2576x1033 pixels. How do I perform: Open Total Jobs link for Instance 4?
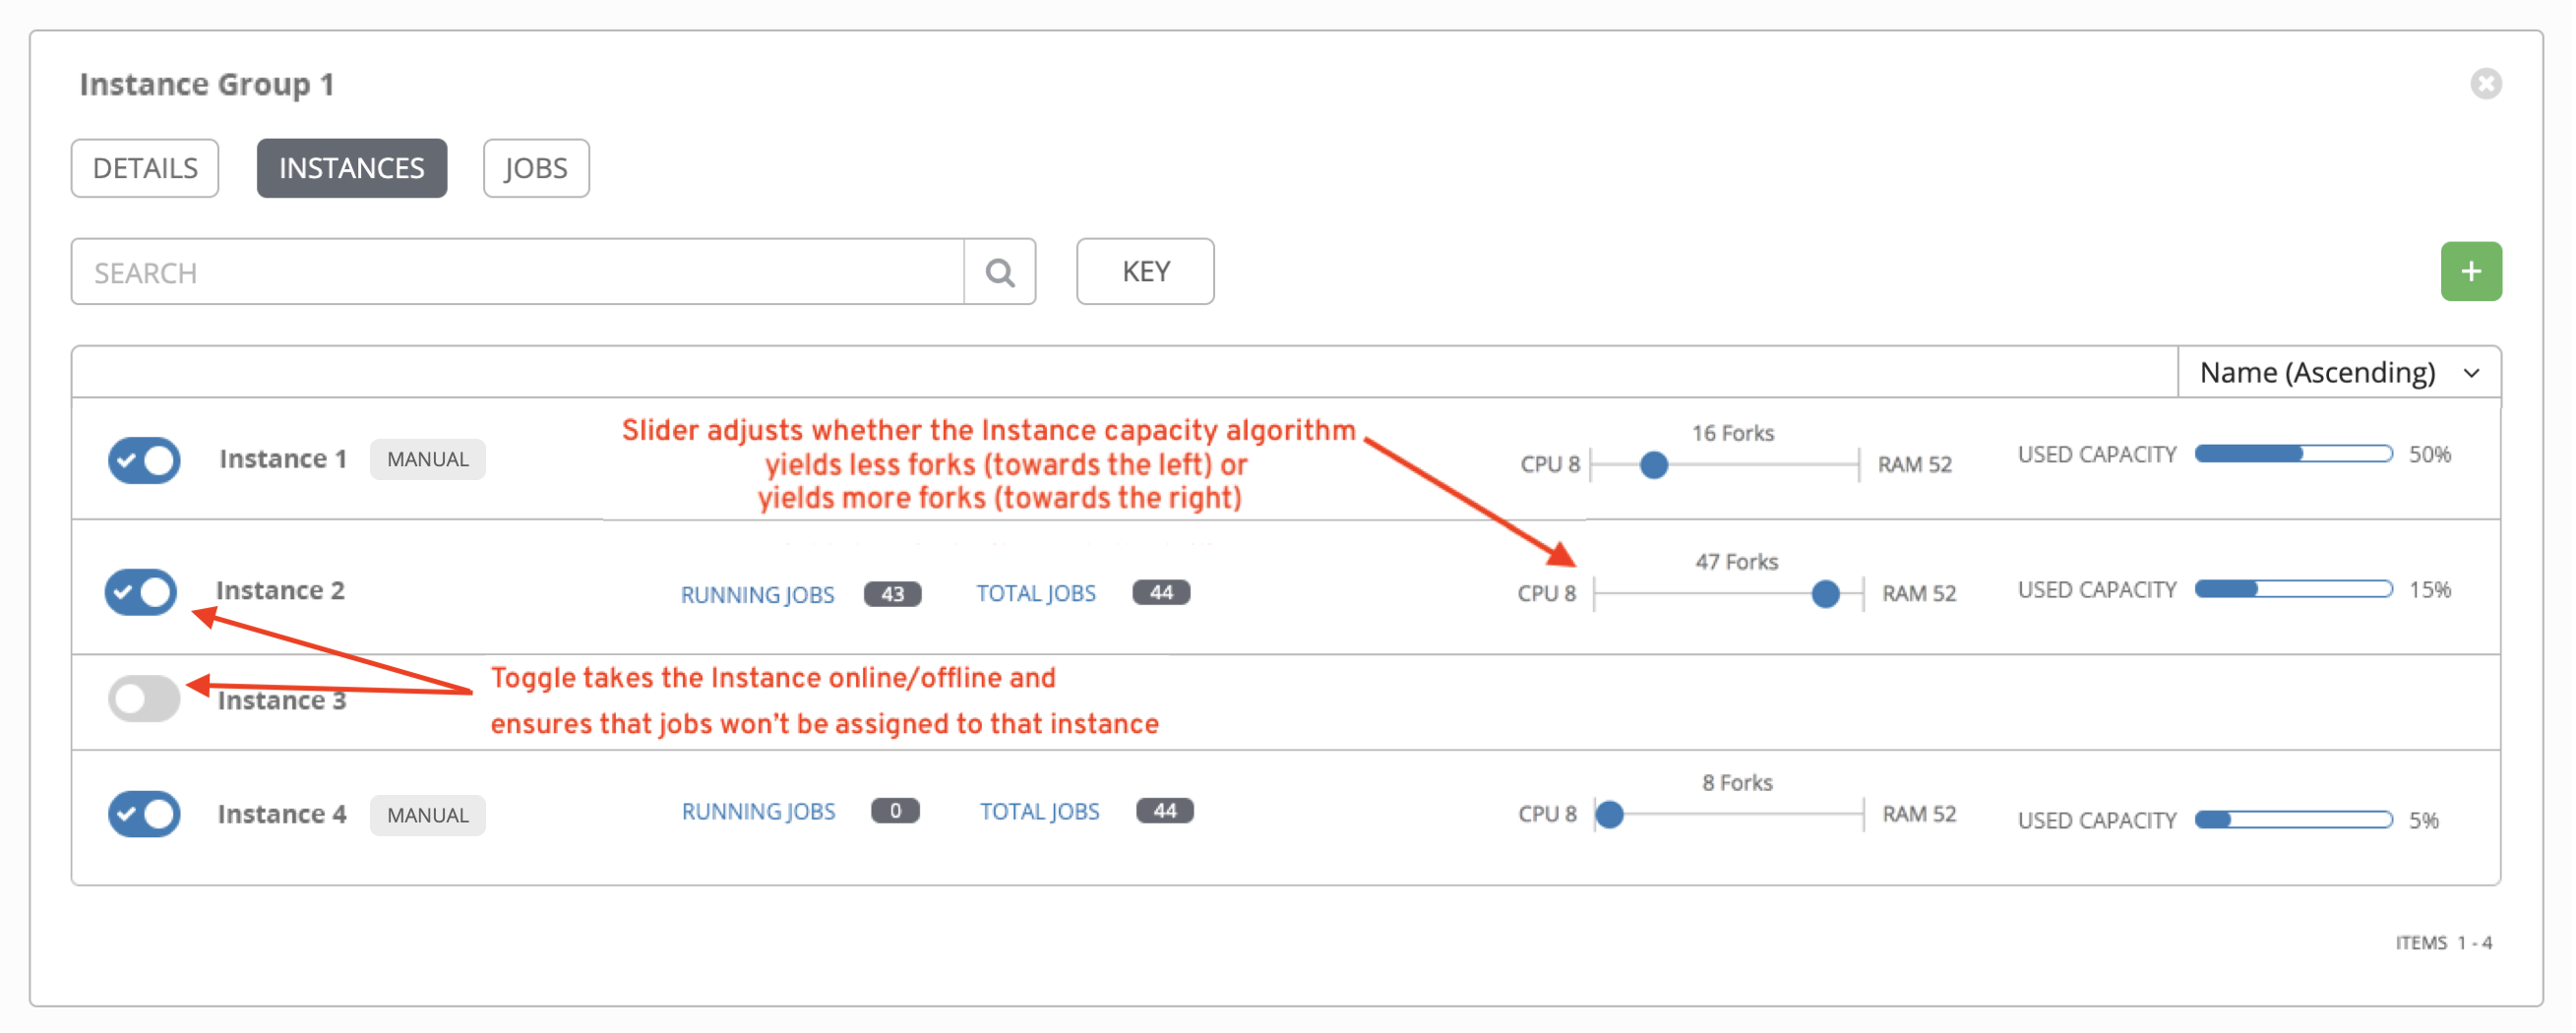[1038, 811]
